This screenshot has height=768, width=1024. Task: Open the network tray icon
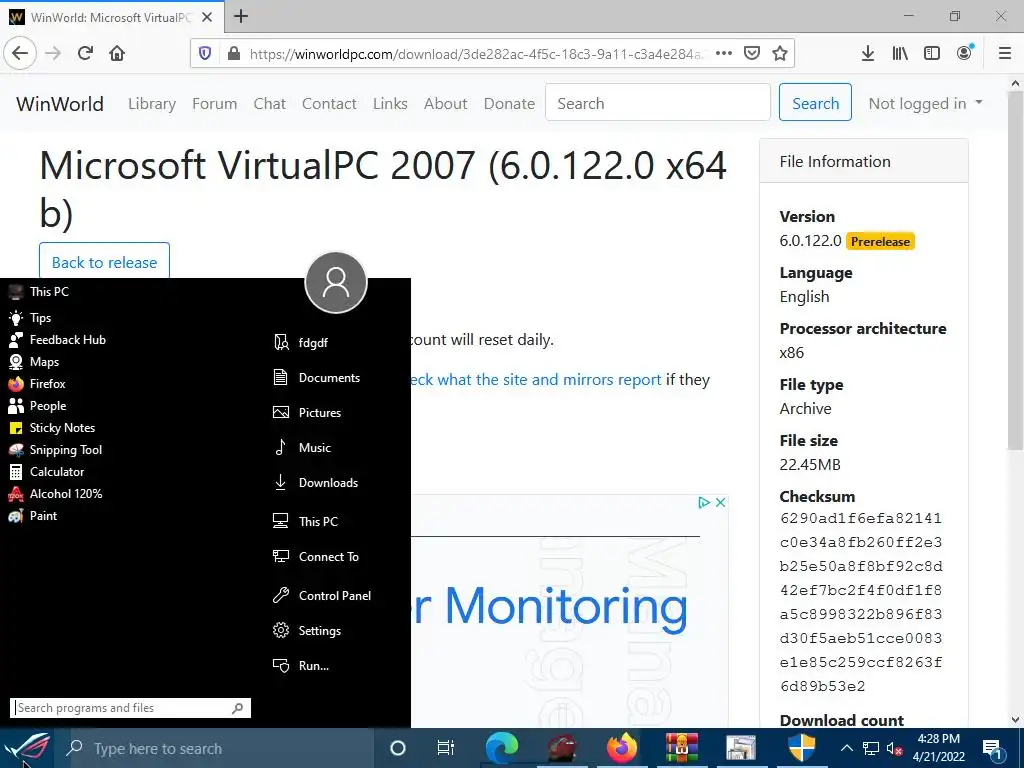[x=871, y=748]
